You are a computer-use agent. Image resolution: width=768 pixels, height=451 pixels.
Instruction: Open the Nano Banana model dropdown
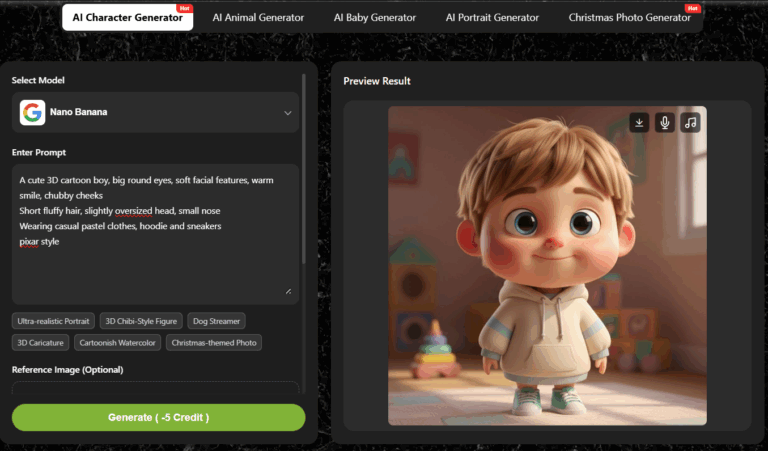click(x=155, y=112)
